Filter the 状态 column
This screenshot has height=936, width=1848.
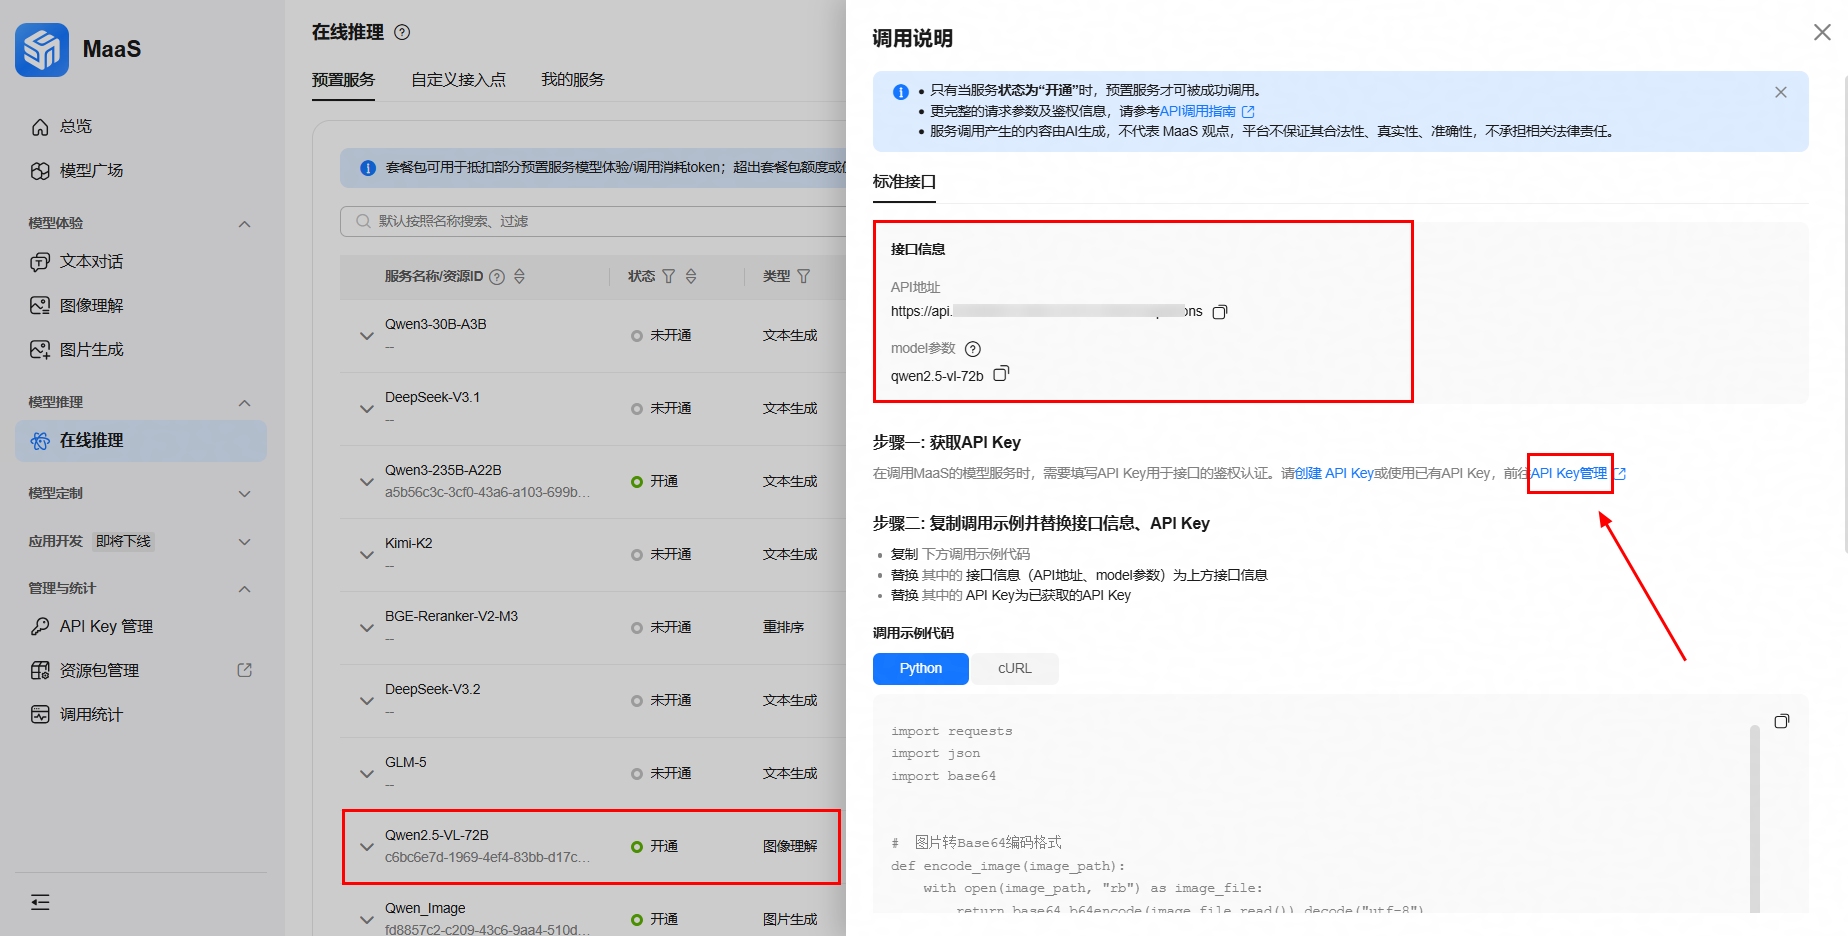tap(669, 276)
